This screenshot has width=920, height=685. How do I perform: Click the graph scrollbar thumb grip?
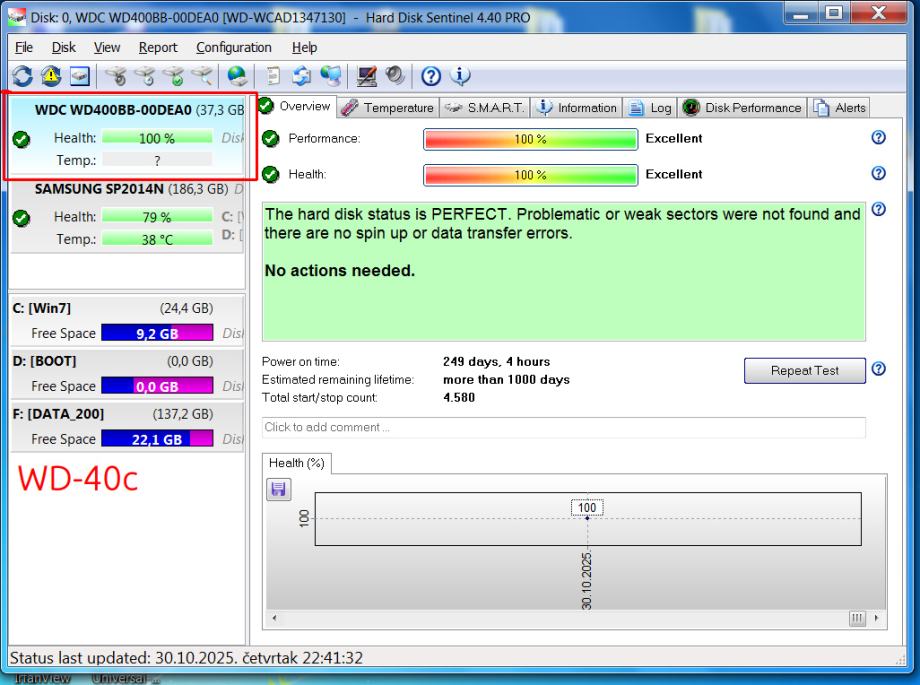point(857,618)
